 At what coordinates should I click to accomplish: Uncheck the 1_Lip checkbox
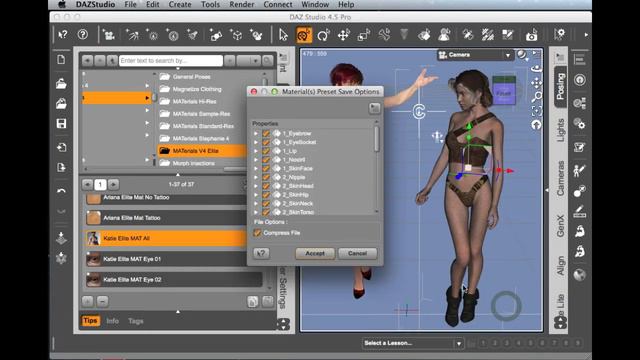point(266,151)
